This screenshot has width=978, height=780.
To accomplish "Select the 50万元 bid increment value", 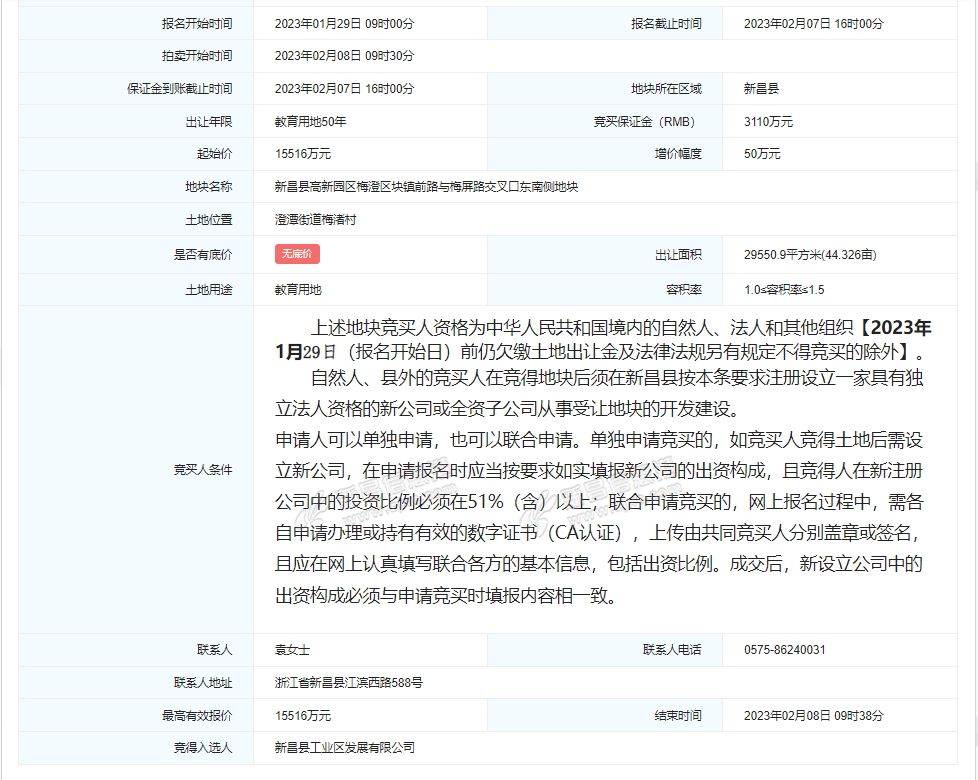I will click(x=762, y=154).
